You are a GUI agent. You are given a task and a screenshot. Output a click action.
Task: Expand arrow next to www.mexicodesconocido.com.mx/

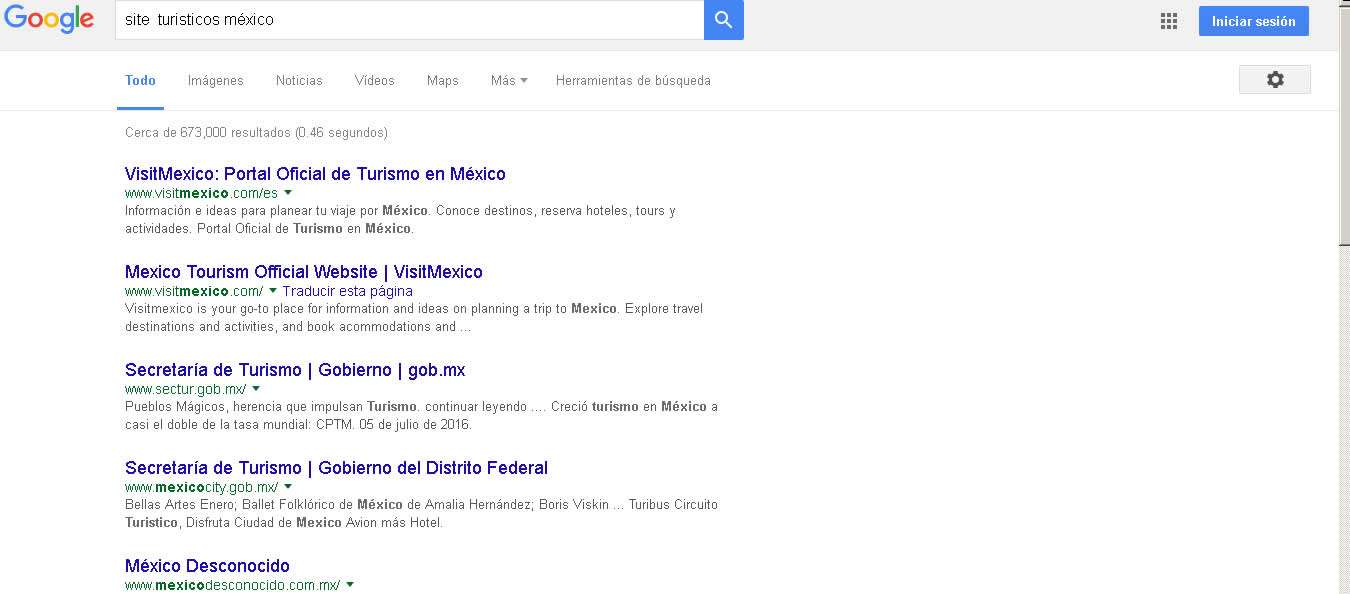pyautogui.click(x=350, y=585)
